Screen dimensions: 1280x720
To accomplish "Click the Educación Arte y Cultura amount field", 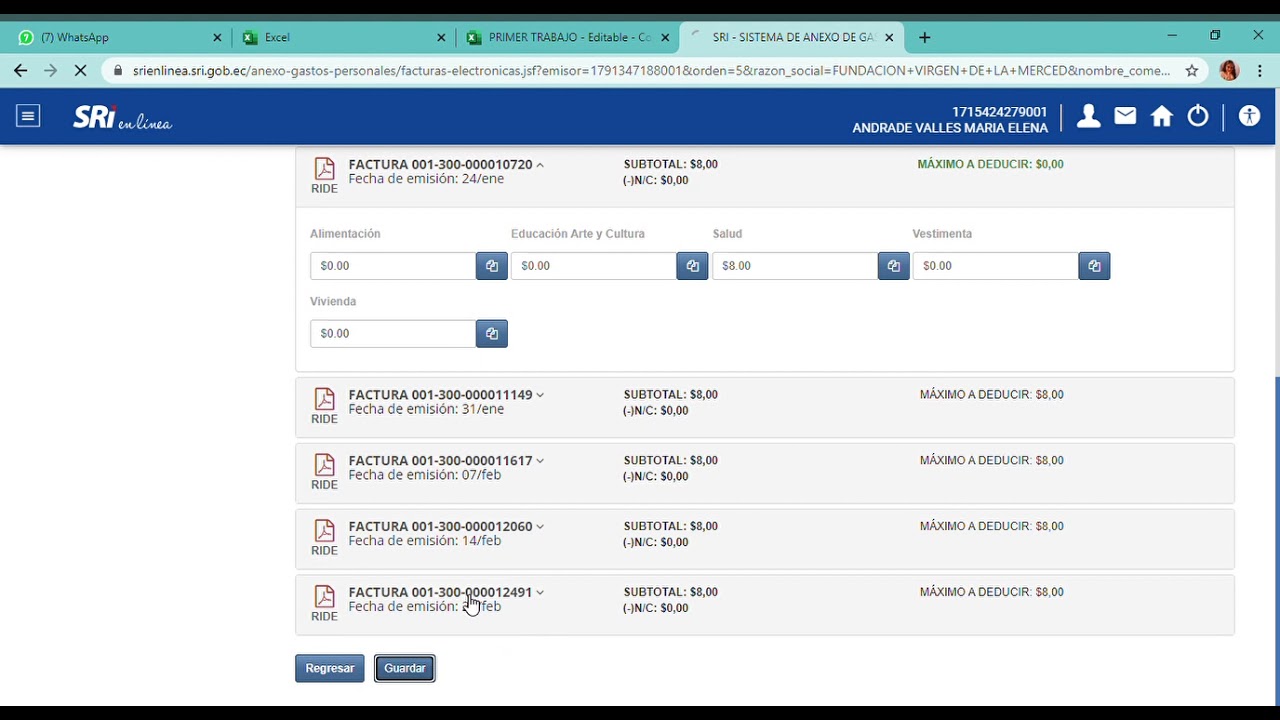I will point(594,266).
